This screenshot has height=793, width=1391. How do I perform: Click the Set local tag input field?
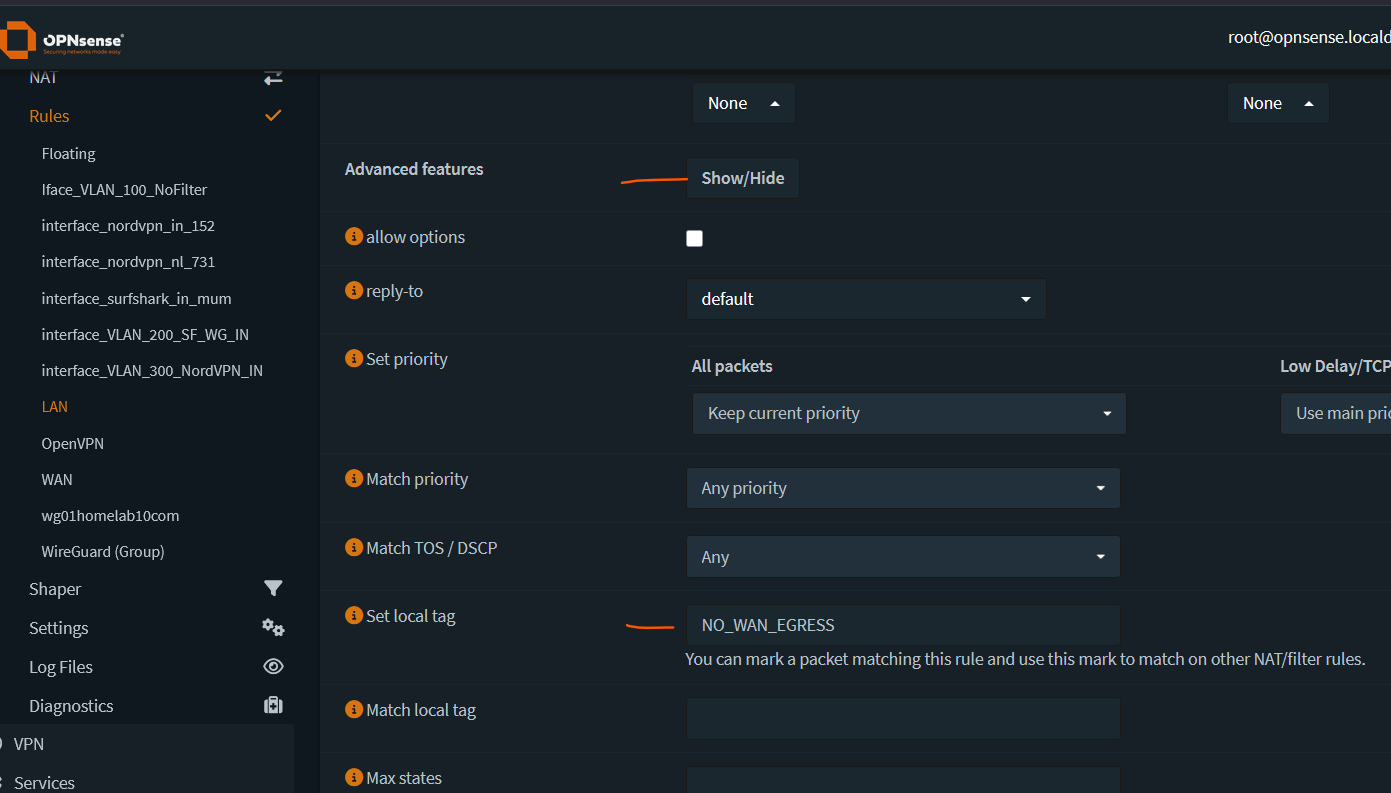pos(903,625)
